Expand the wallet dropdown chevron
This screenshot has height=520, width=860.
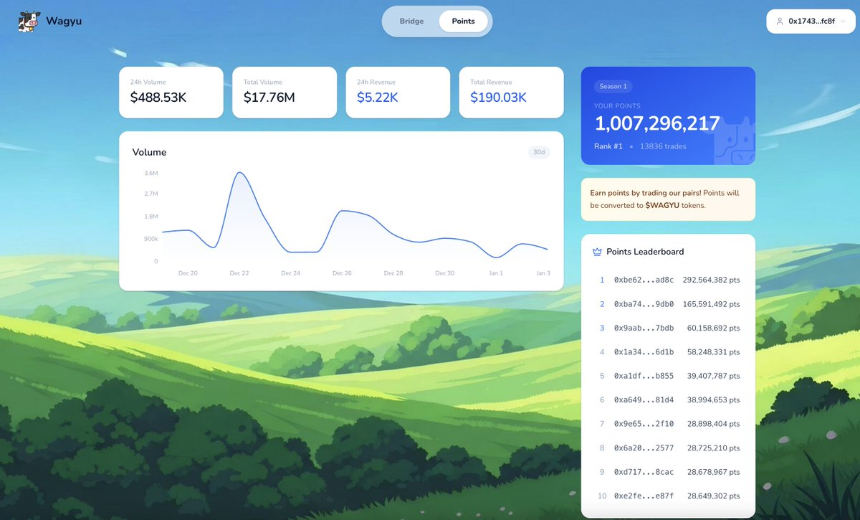click(843, 21)
